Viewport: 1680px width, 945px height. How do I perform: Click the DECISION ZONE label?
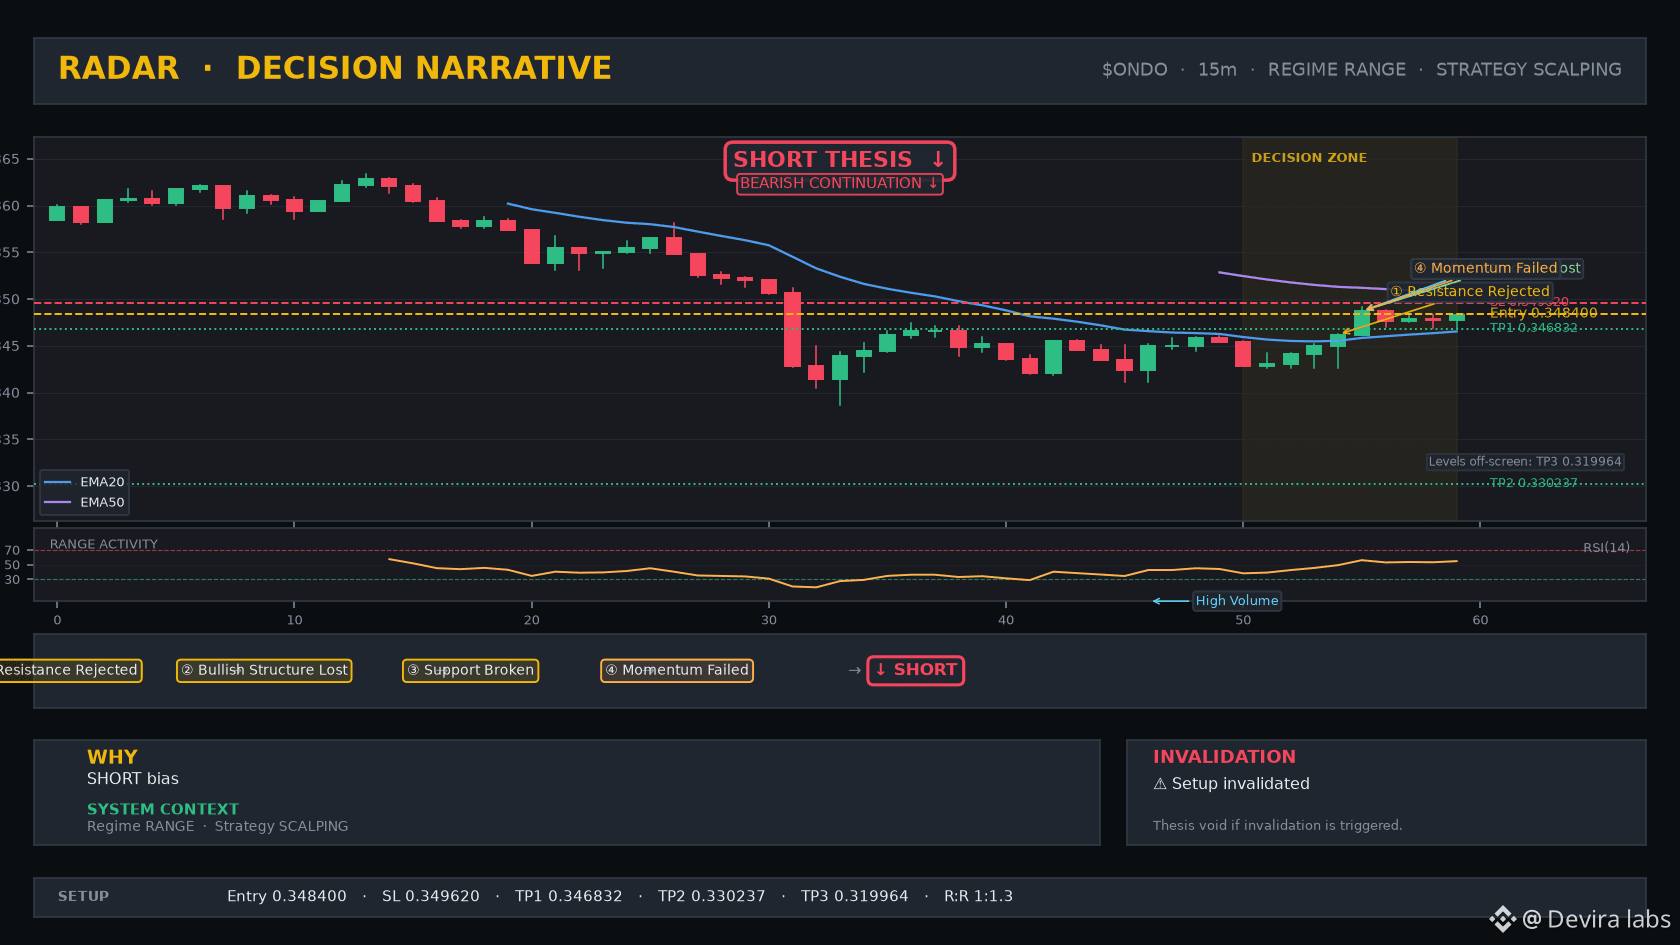pos(1309,158)
